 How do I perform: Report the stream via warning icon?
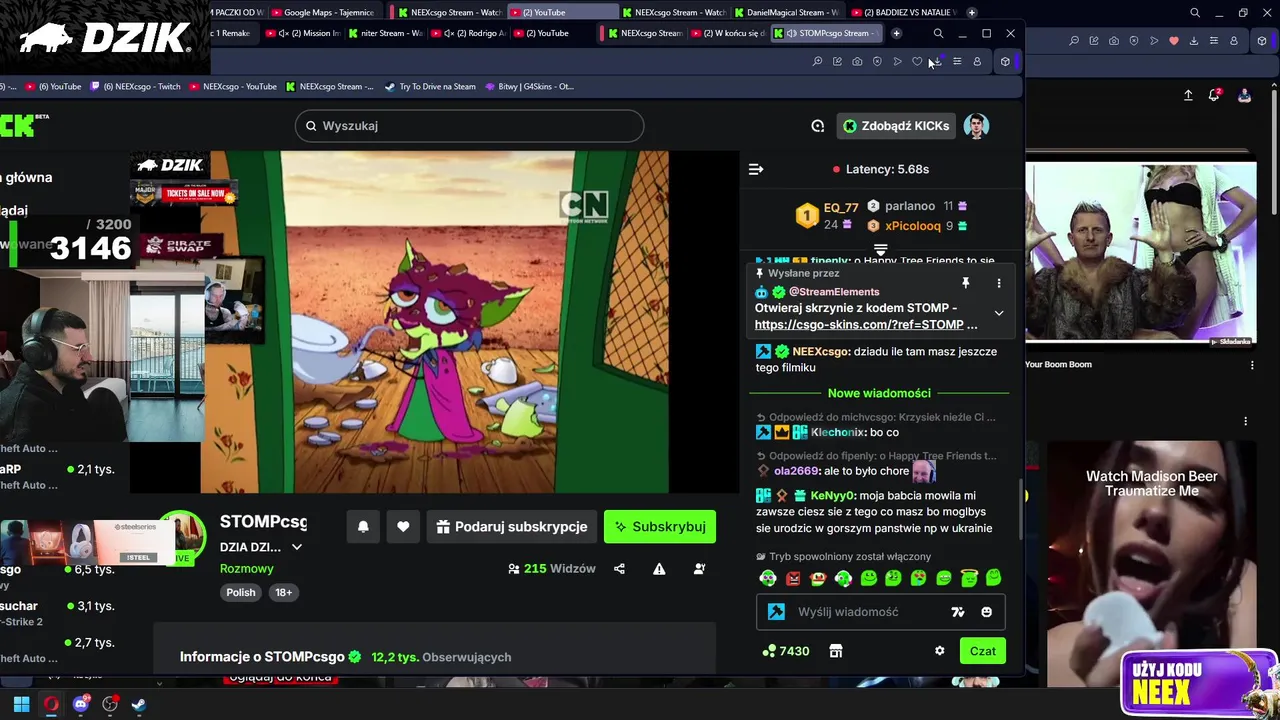[659, 569]
